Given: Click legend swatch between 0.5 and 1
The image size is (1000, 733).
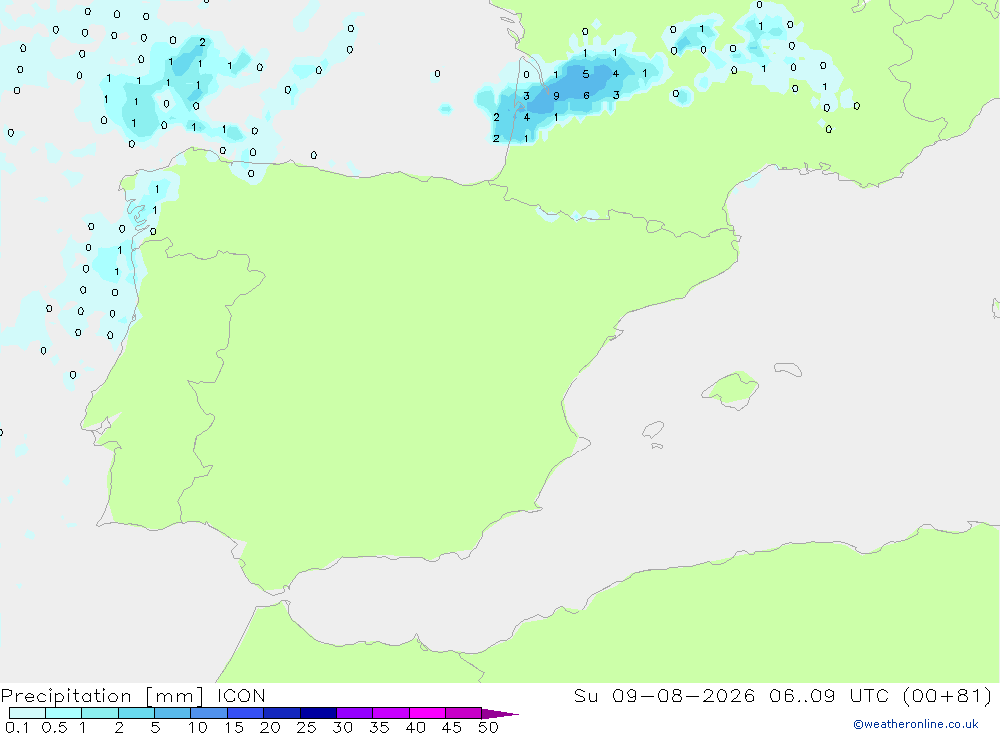Looking at the screenshot, I should 64,713.
